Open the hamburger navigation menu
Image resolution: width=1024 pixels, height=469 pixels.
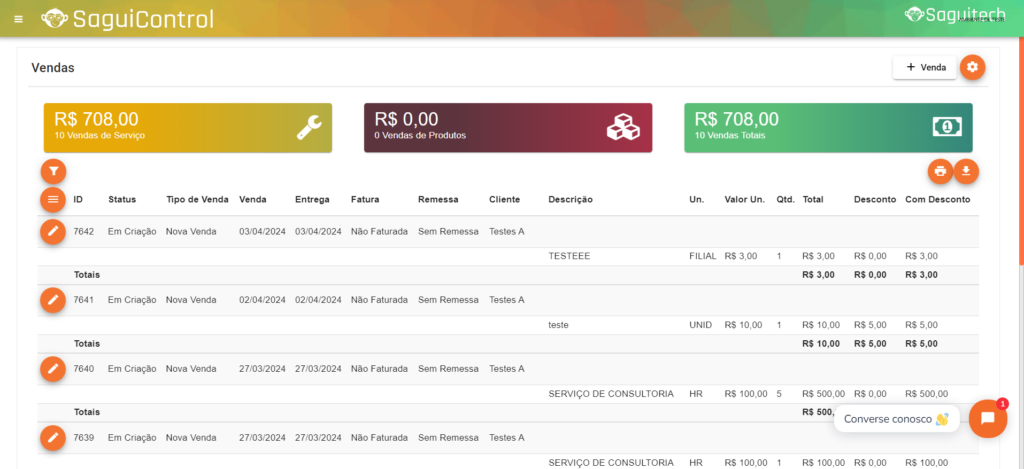tap(19, 19)
